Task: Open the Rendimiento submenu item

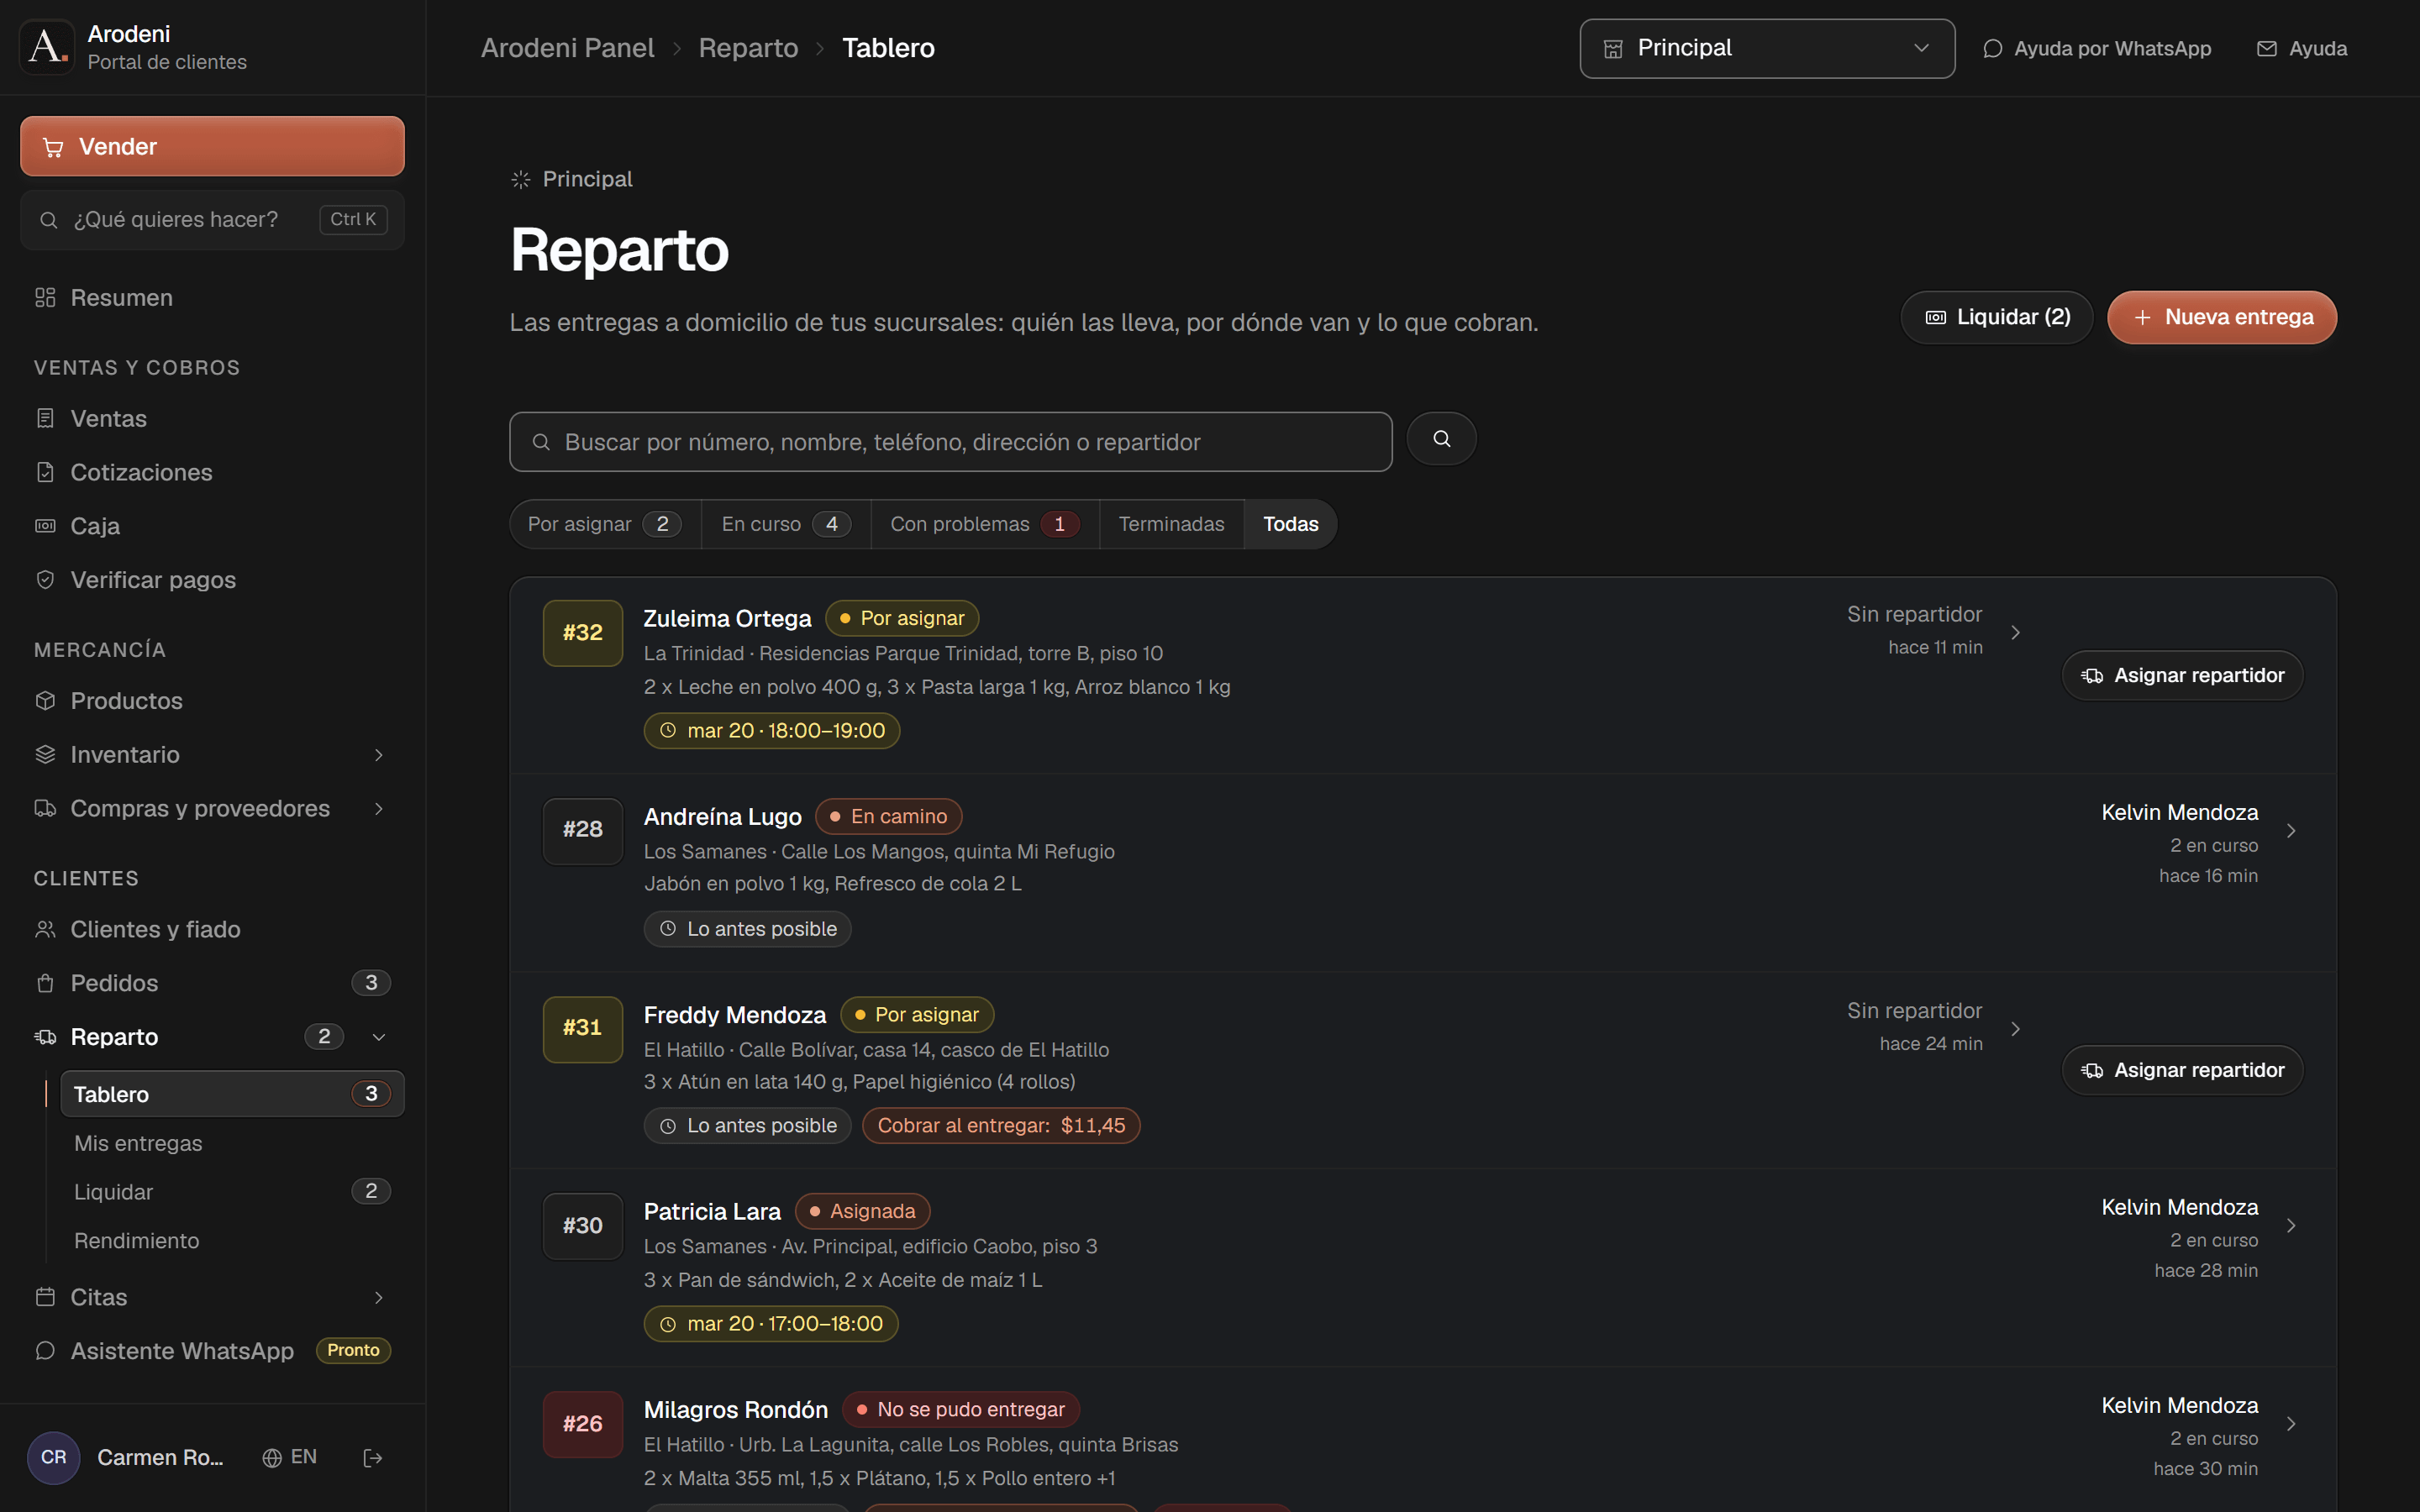Action: (x=232, y=1241)
